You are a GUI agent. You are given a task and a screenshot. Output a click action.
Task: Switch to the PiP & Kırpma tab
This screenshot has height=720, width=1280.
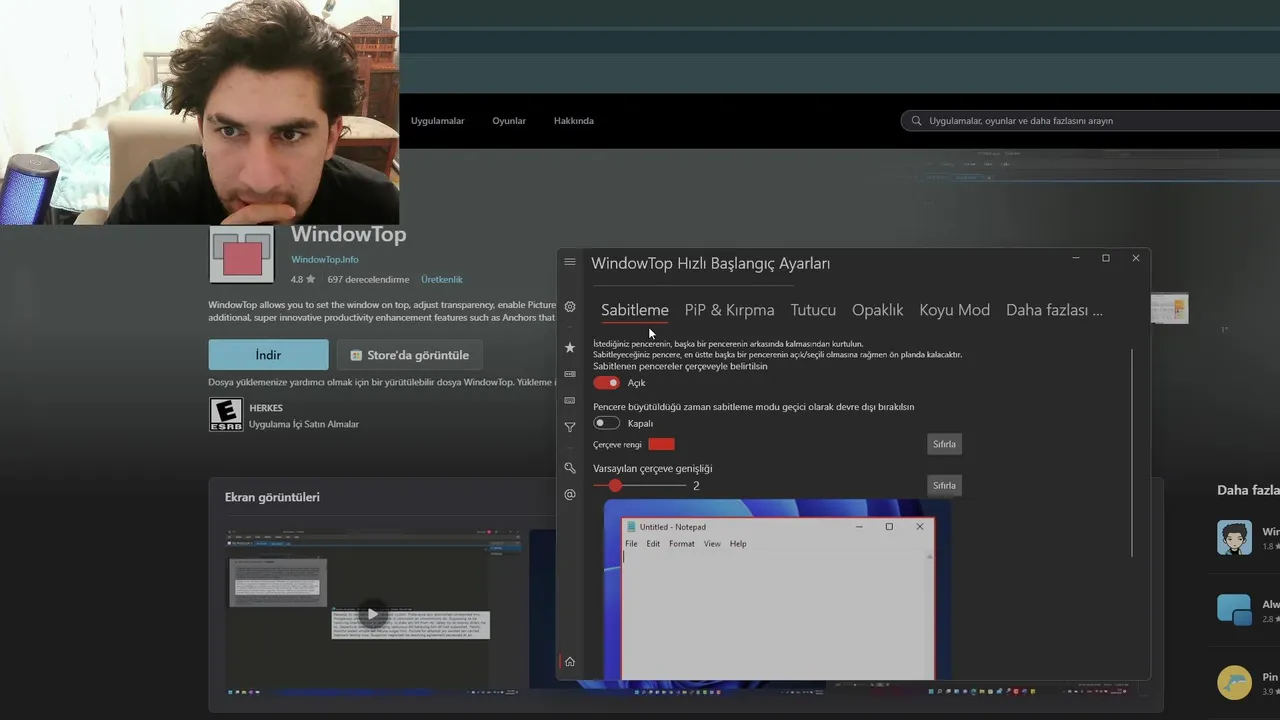coord(730,310)
